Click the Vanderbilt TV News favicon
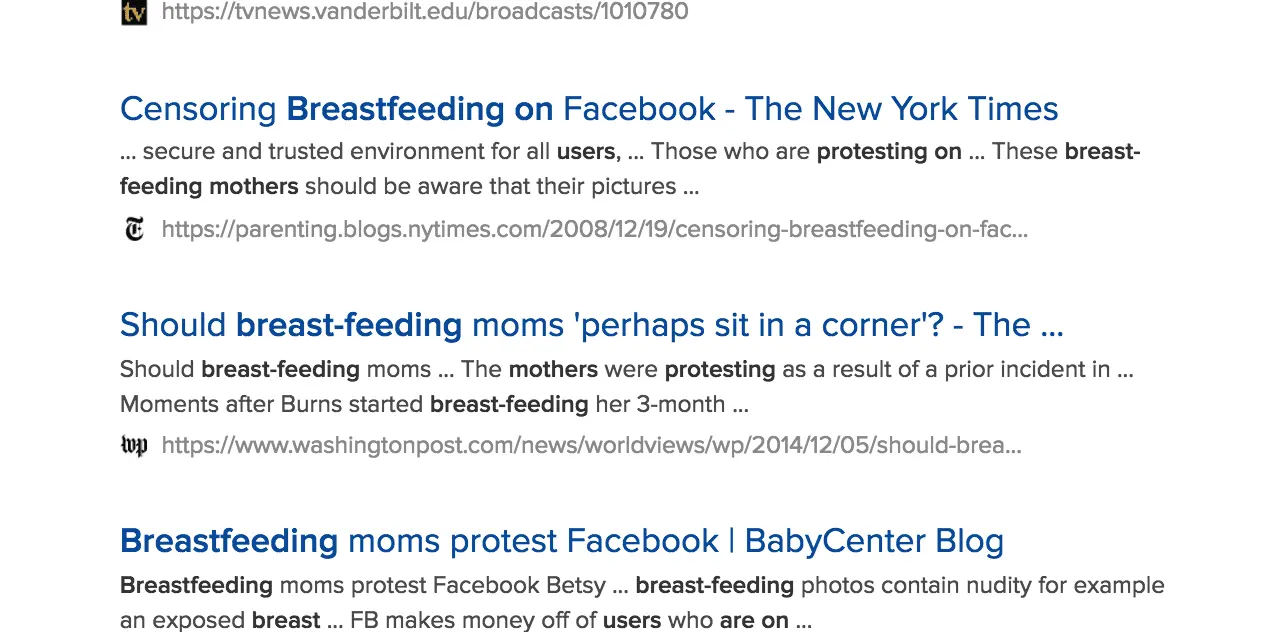Viewport: 1261px width, 632px height. (134, 12)
